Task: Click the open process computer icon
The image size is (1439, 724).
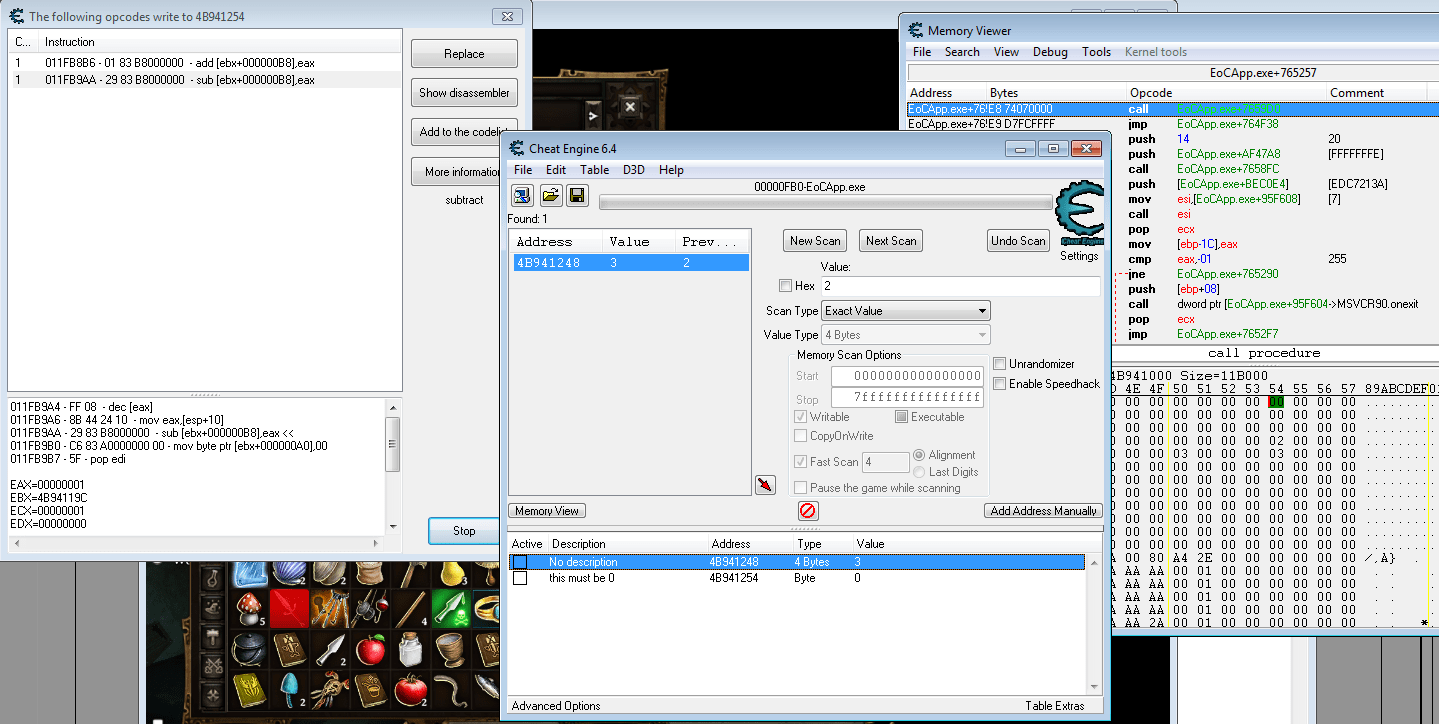Action: 522,195
